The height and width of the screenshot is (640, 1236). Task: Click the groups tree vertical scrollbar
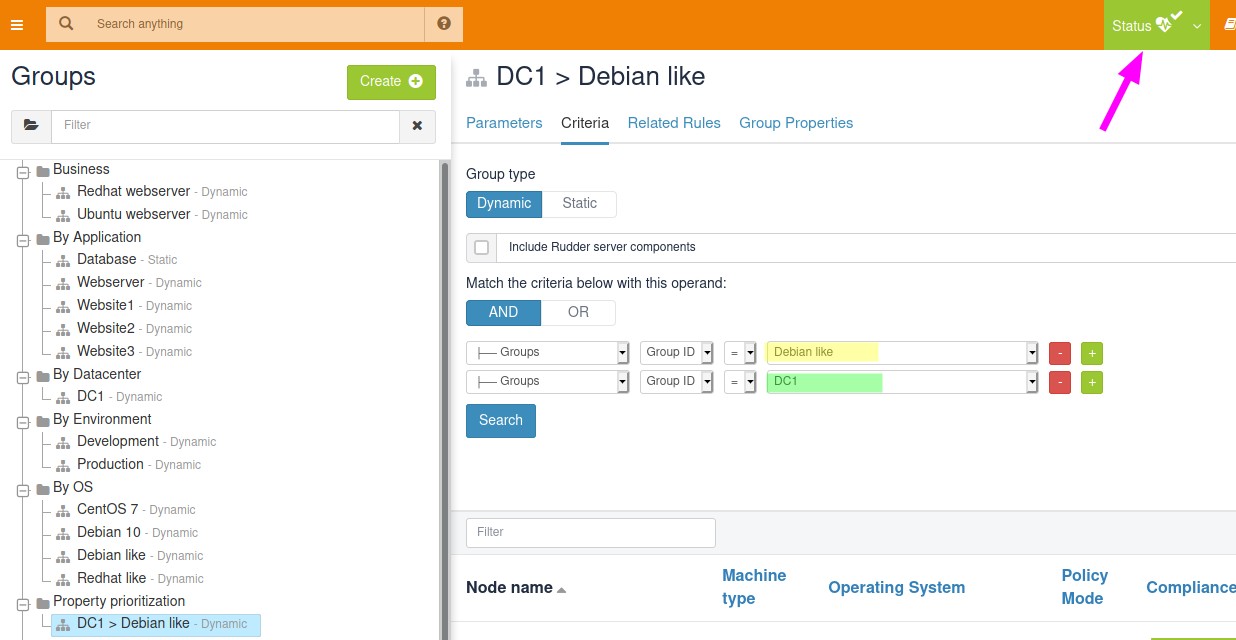click(x=445, y=400)
